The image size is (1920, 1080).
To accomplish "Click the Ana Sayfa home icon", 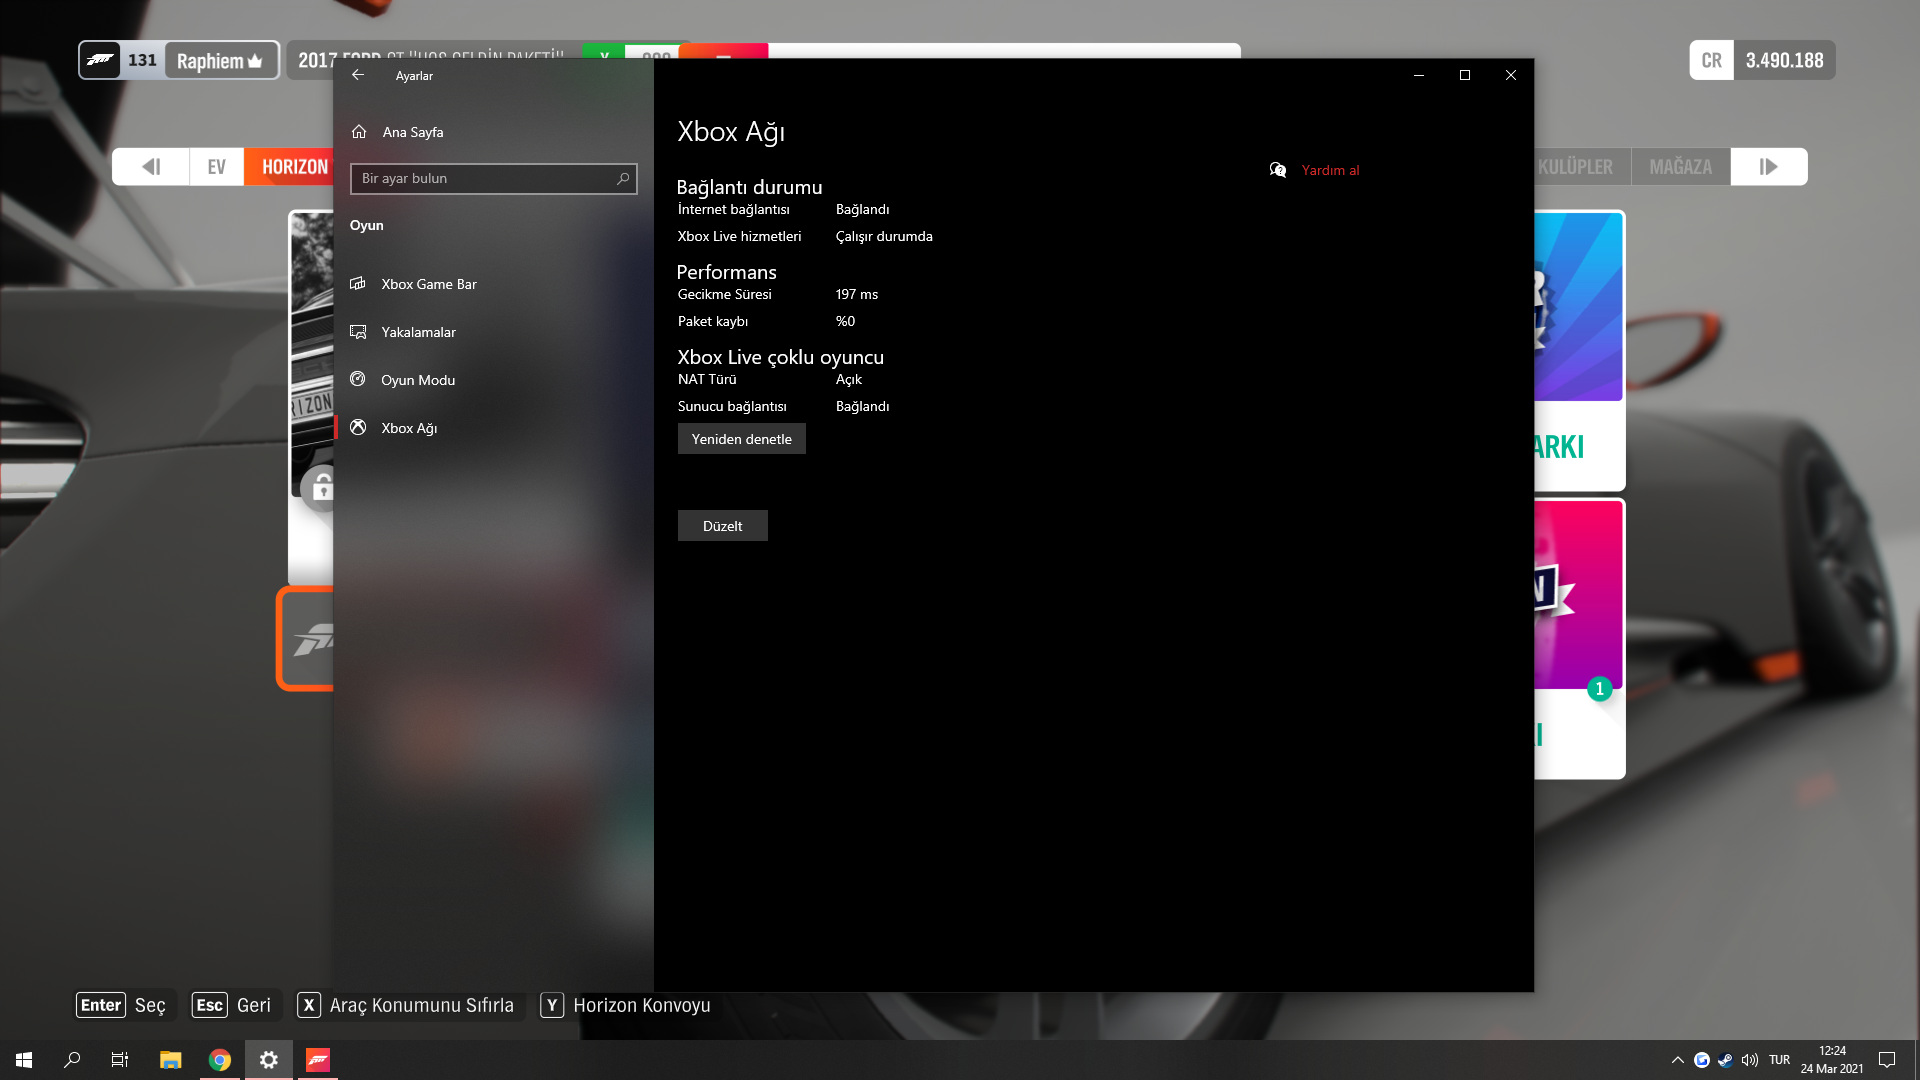I will coord(360,132).
